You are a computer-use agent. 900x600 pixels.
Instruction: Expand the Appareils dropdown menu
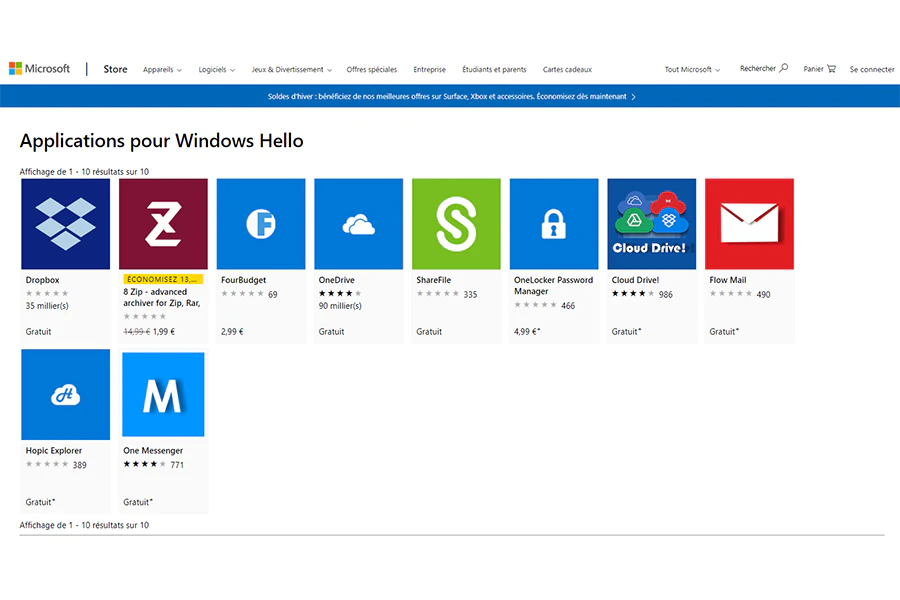162,70
